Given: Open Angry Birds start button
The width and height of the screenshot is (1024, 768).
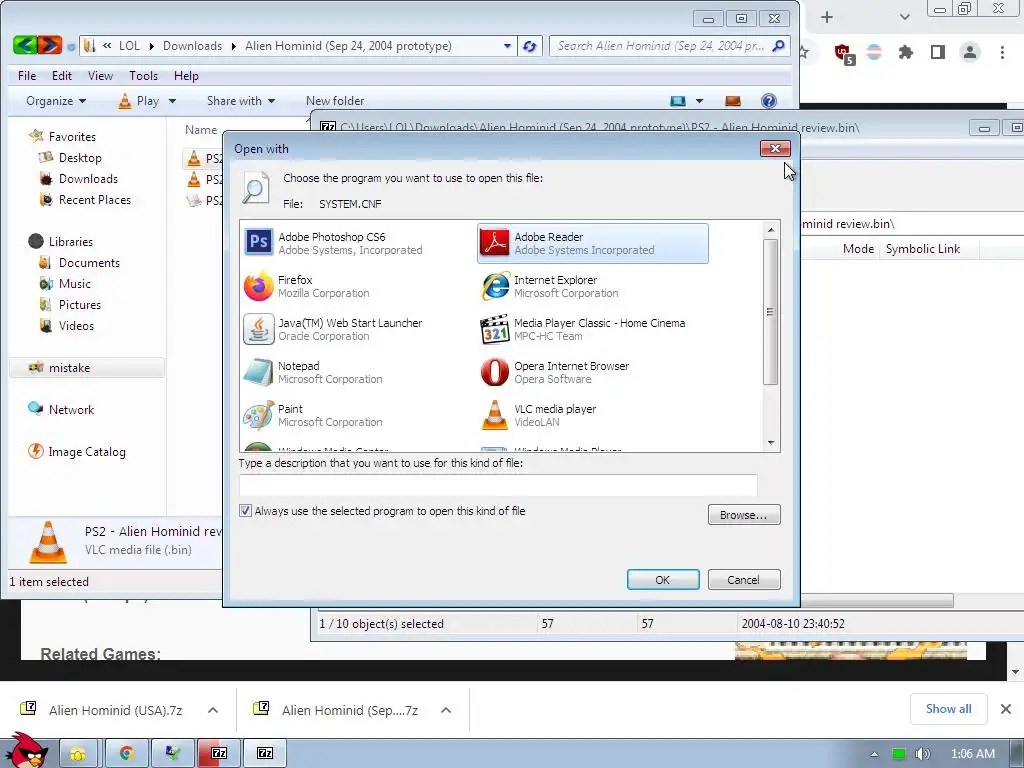Looking at the screenshot, I should 26,750.
